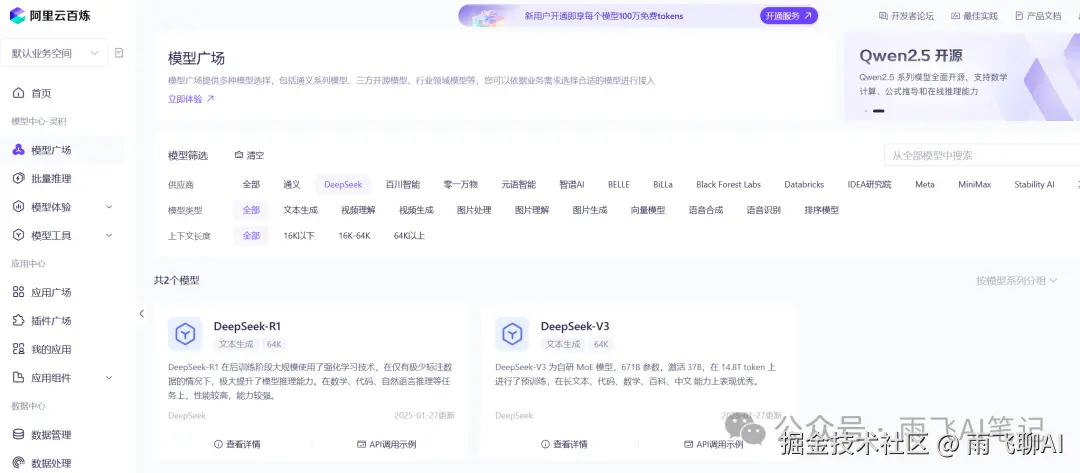
Task: Click the DeepSeek-R1 model icon
Action: coord(185,335)
